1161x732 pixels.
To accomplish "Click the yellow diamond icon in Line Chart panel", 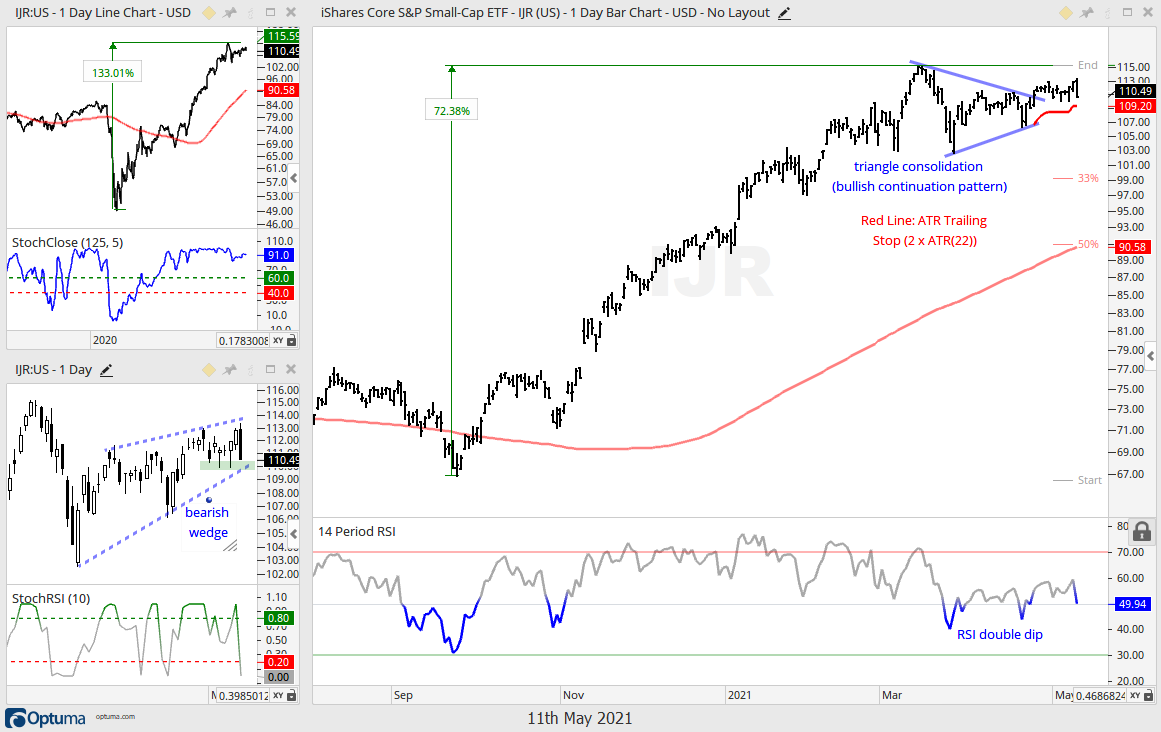I will 209,13.
